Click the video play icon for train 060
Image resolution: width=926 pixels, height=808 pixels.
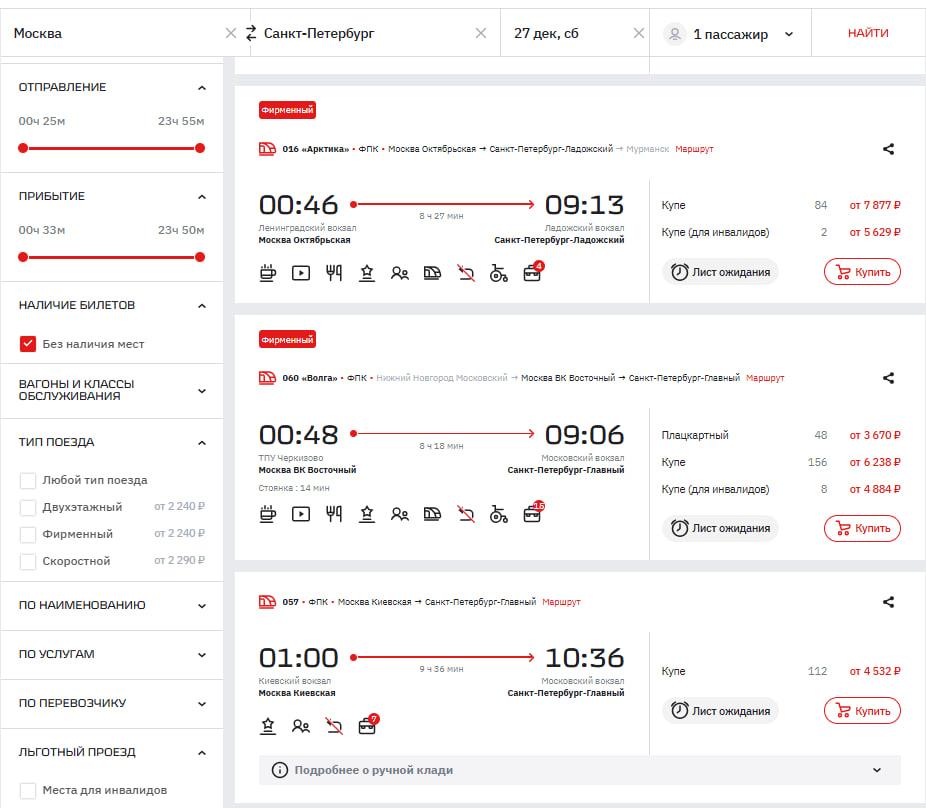(301, 514)
